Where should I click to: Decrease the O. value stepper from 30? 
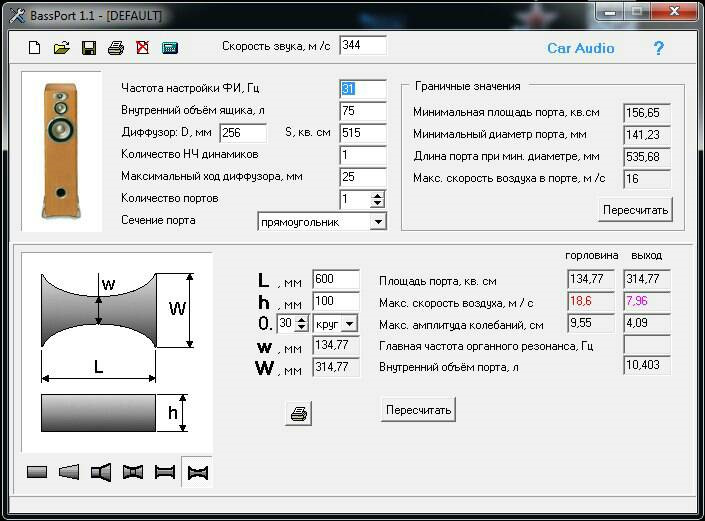click(x=302, y=327)
